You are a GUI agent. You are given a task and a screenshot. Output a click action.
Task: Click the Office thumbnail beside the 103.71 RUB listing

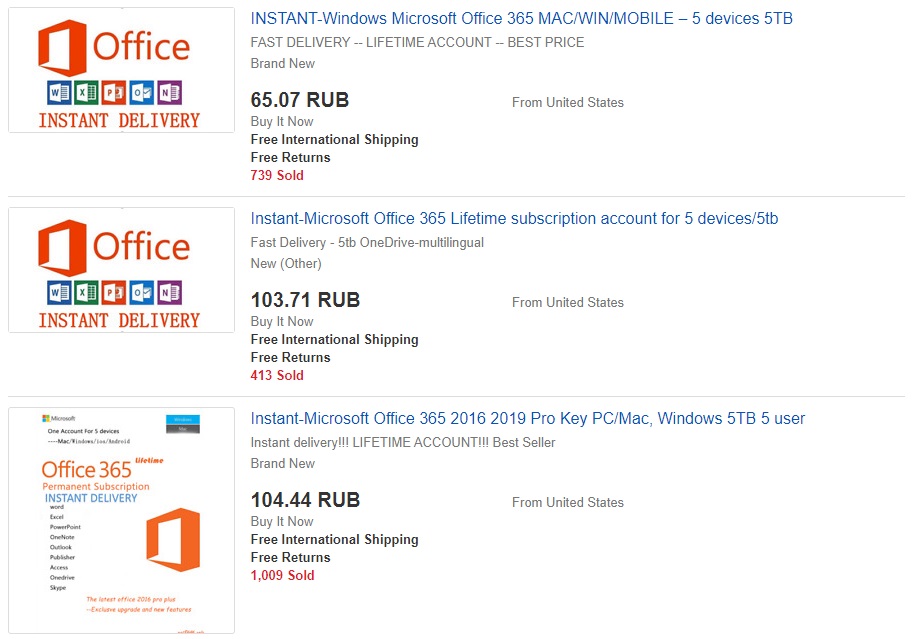(x=121, y=270)
